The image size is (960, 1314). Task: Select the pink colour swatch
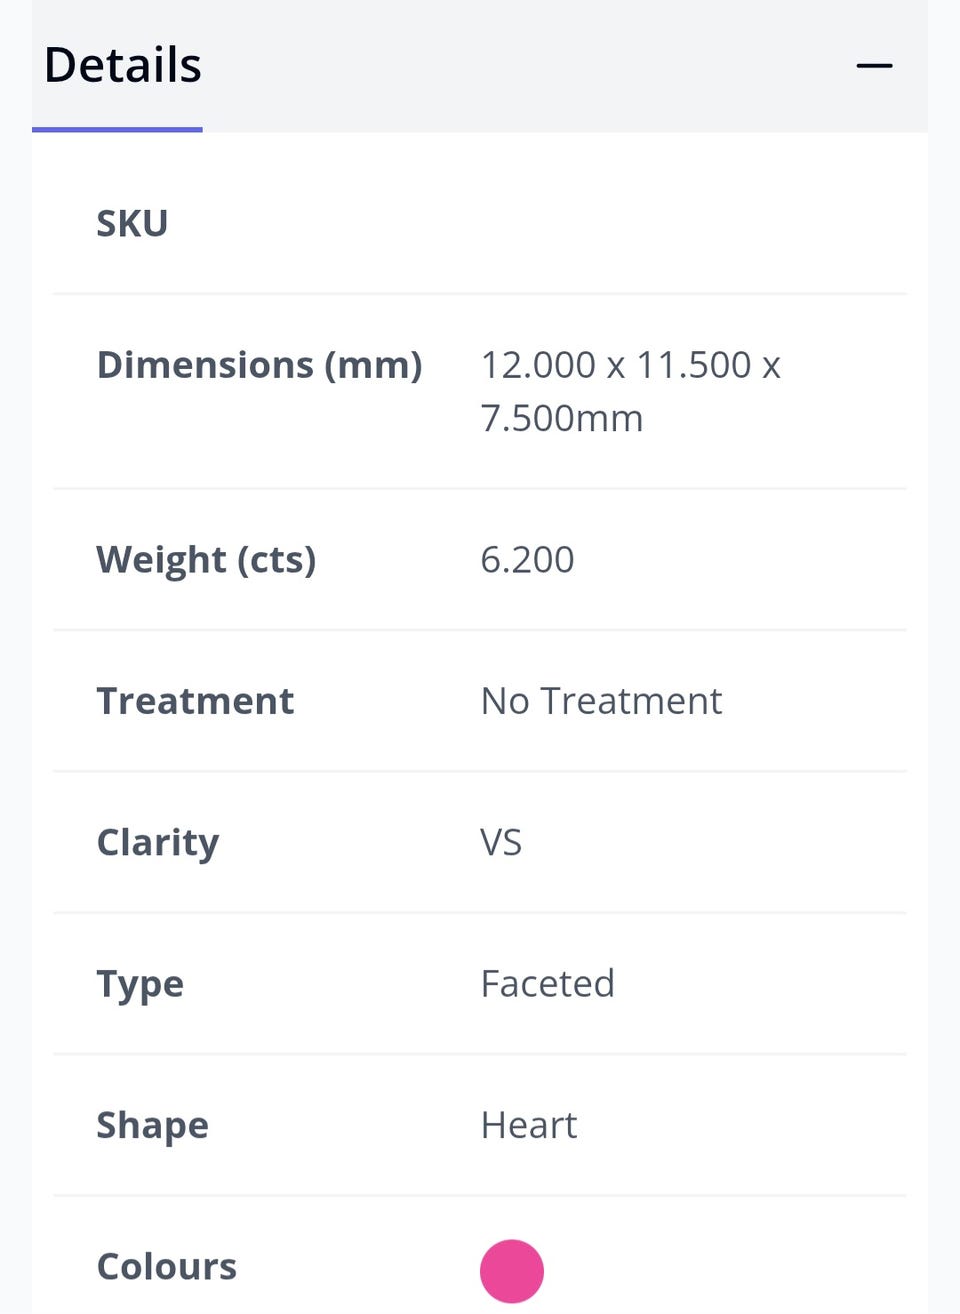[512, 1271]
